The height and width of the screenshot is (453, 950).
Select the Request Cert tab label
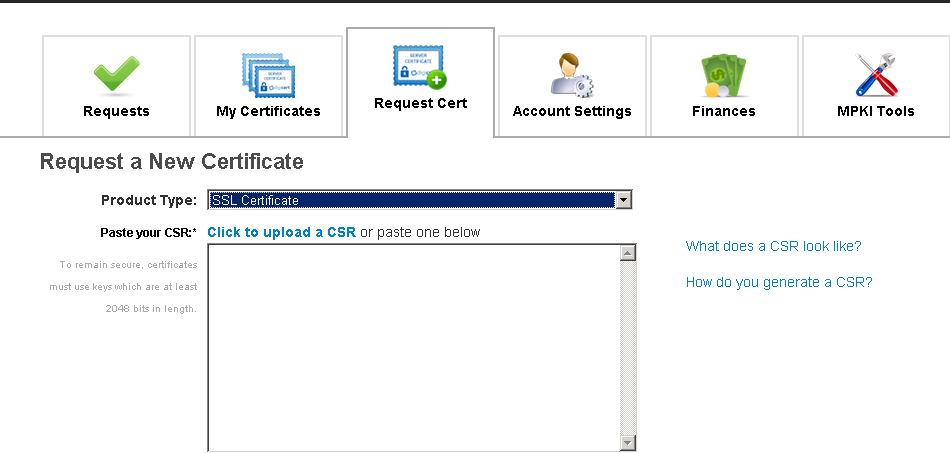[x=420, y=103]
